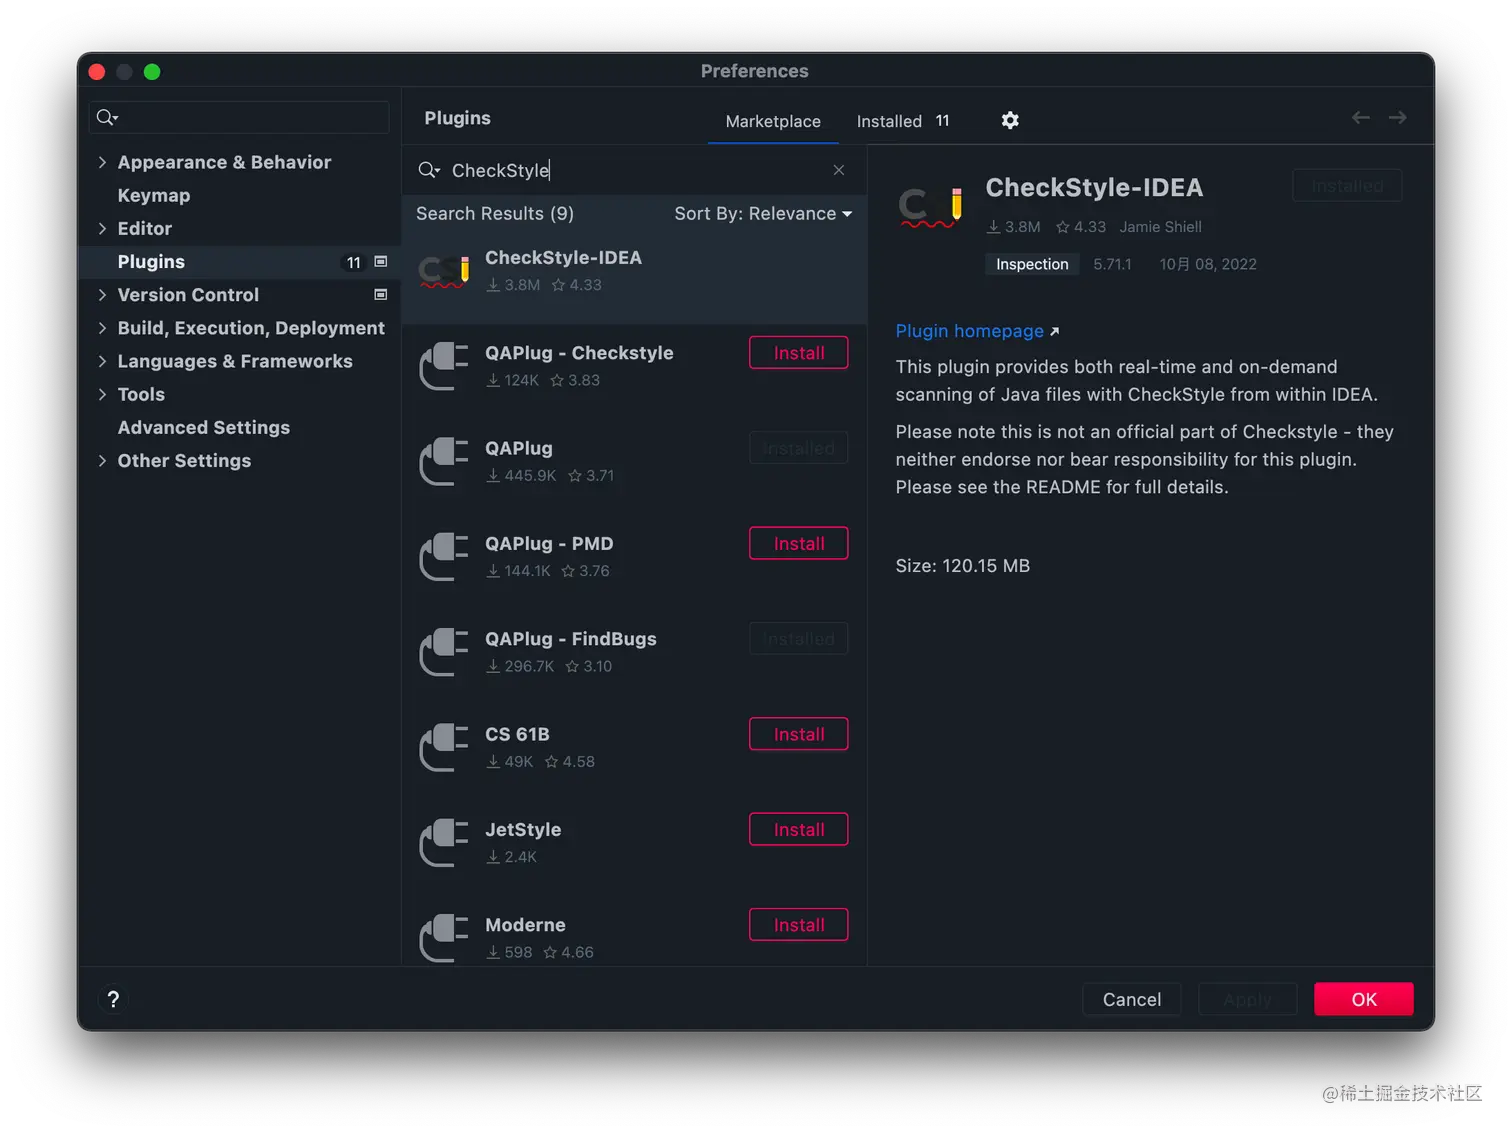This screenshot has height=1133, width=1512.
Task: Expand the Editor settings node
Action: click(102, 228)
